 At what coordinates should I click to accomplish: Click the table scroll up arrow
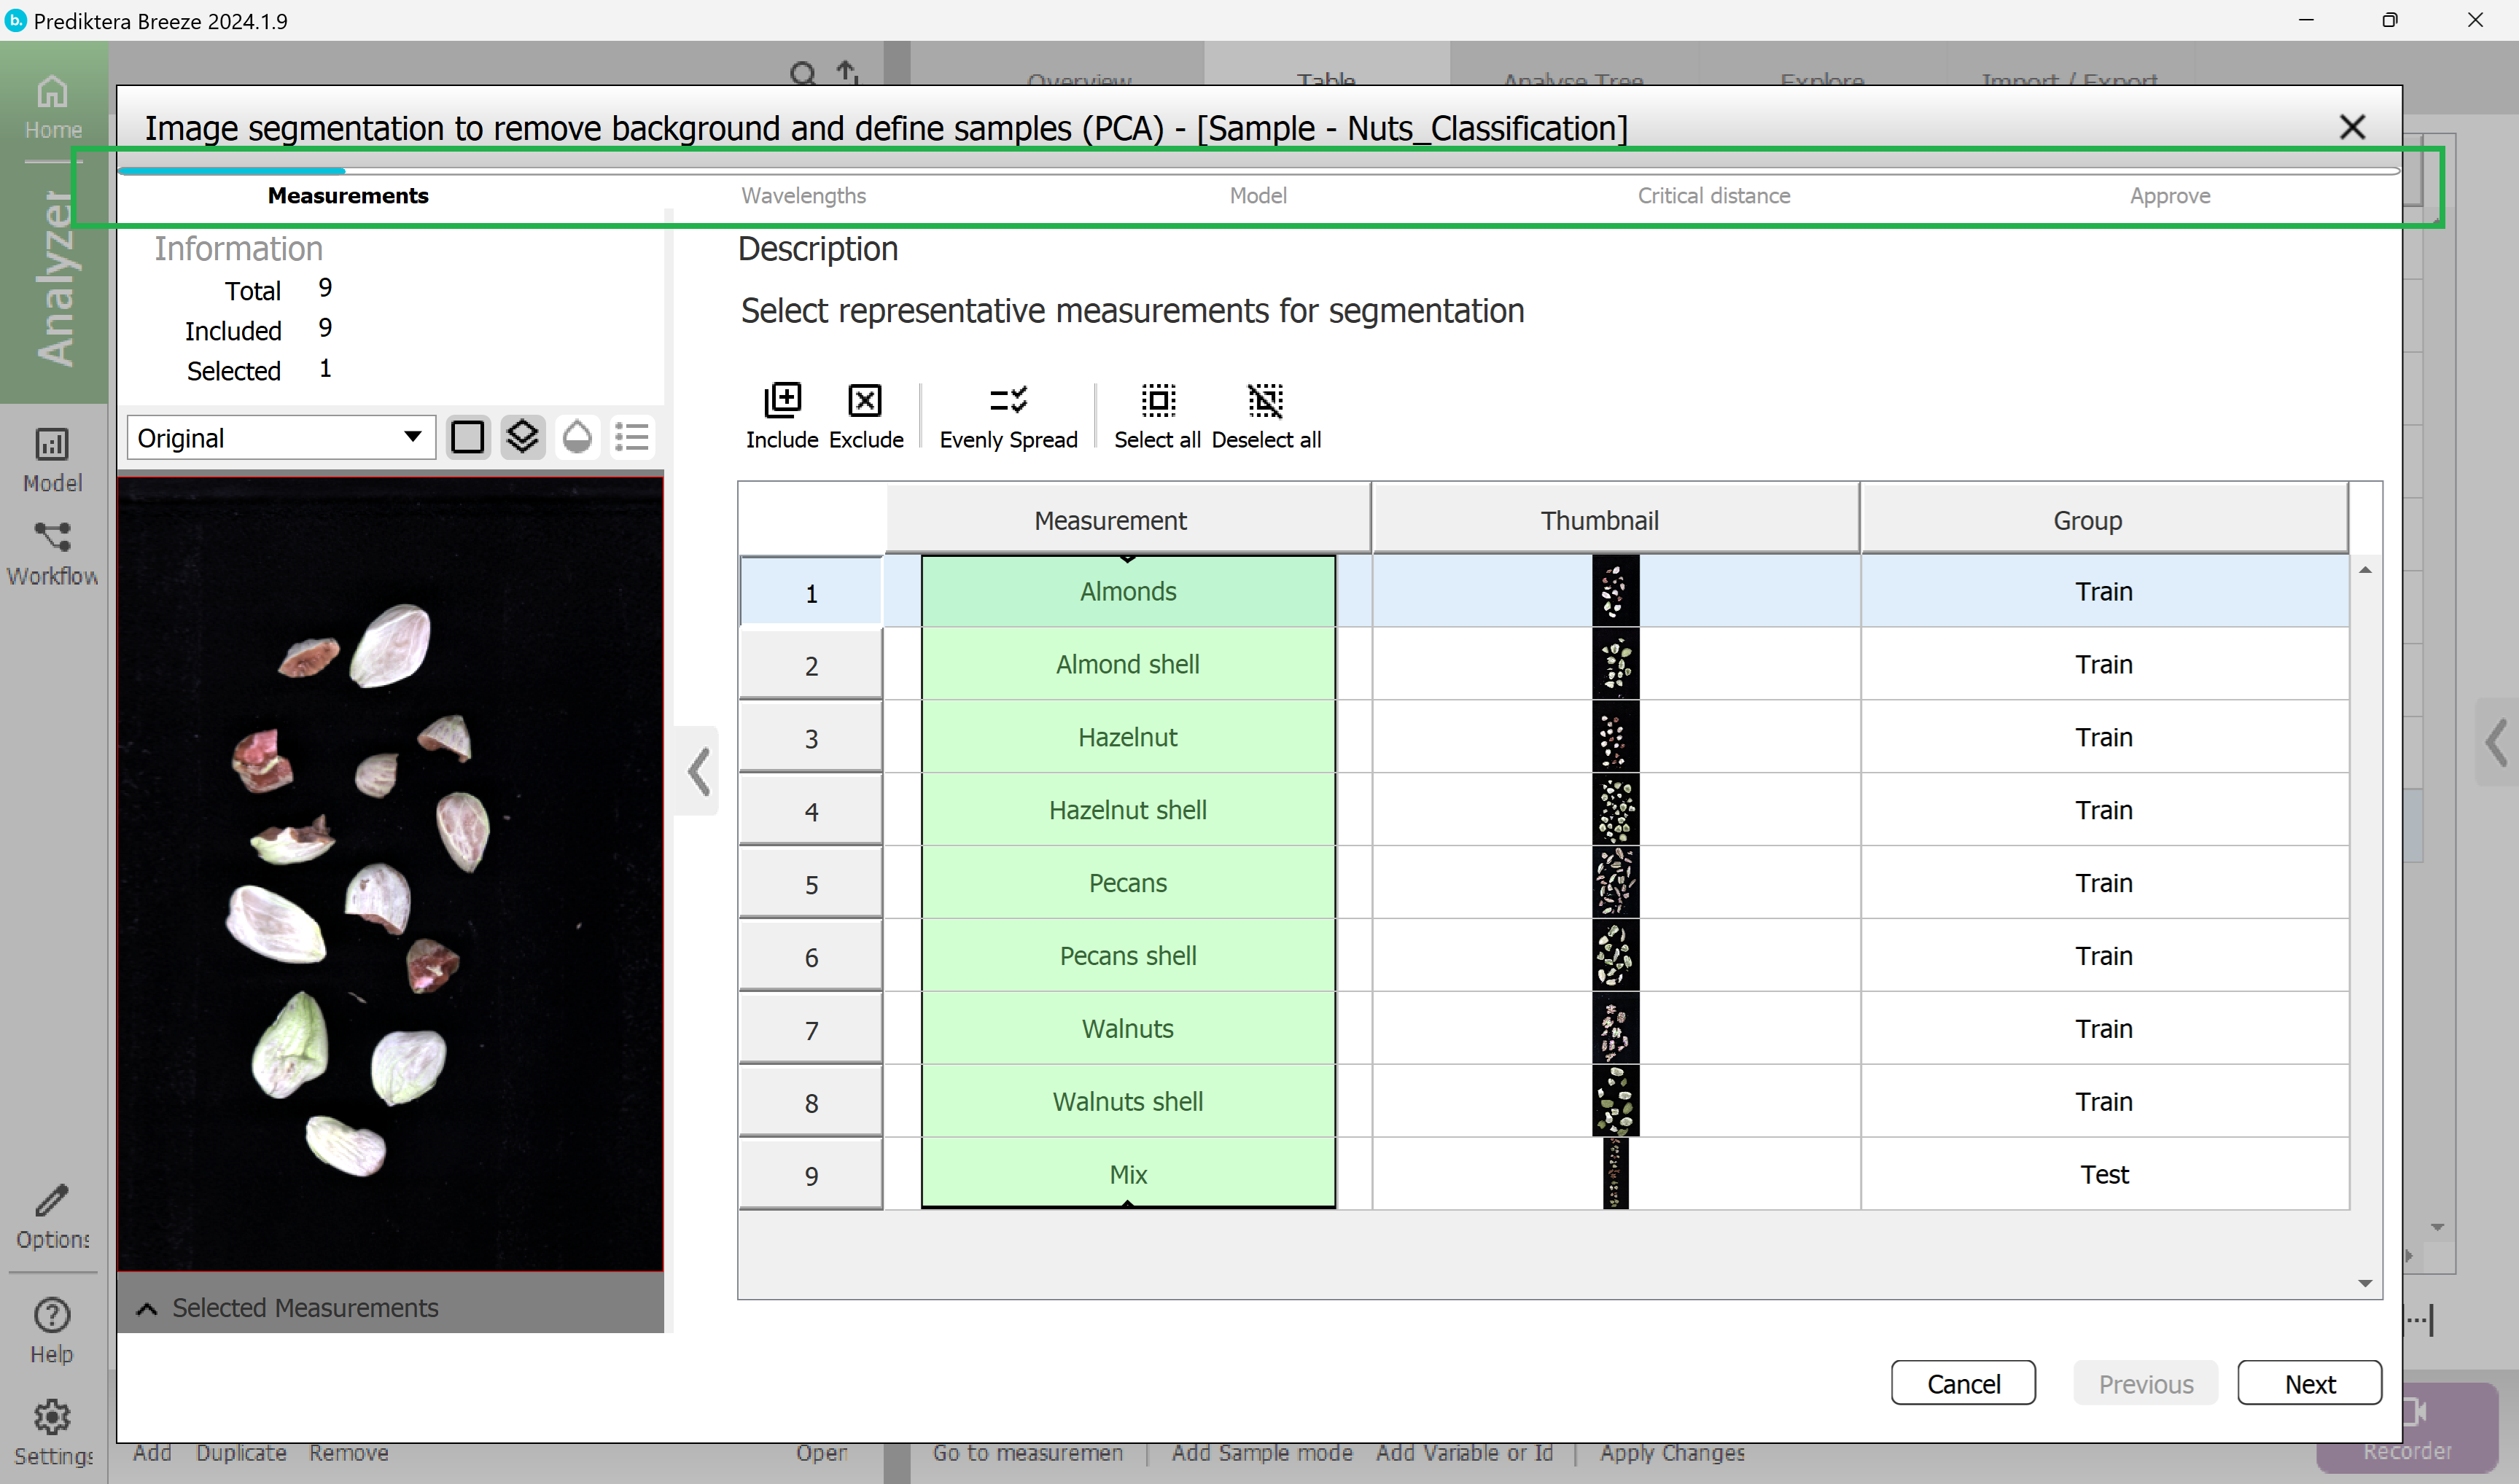pyautogui.click(x=2365, y=569)
